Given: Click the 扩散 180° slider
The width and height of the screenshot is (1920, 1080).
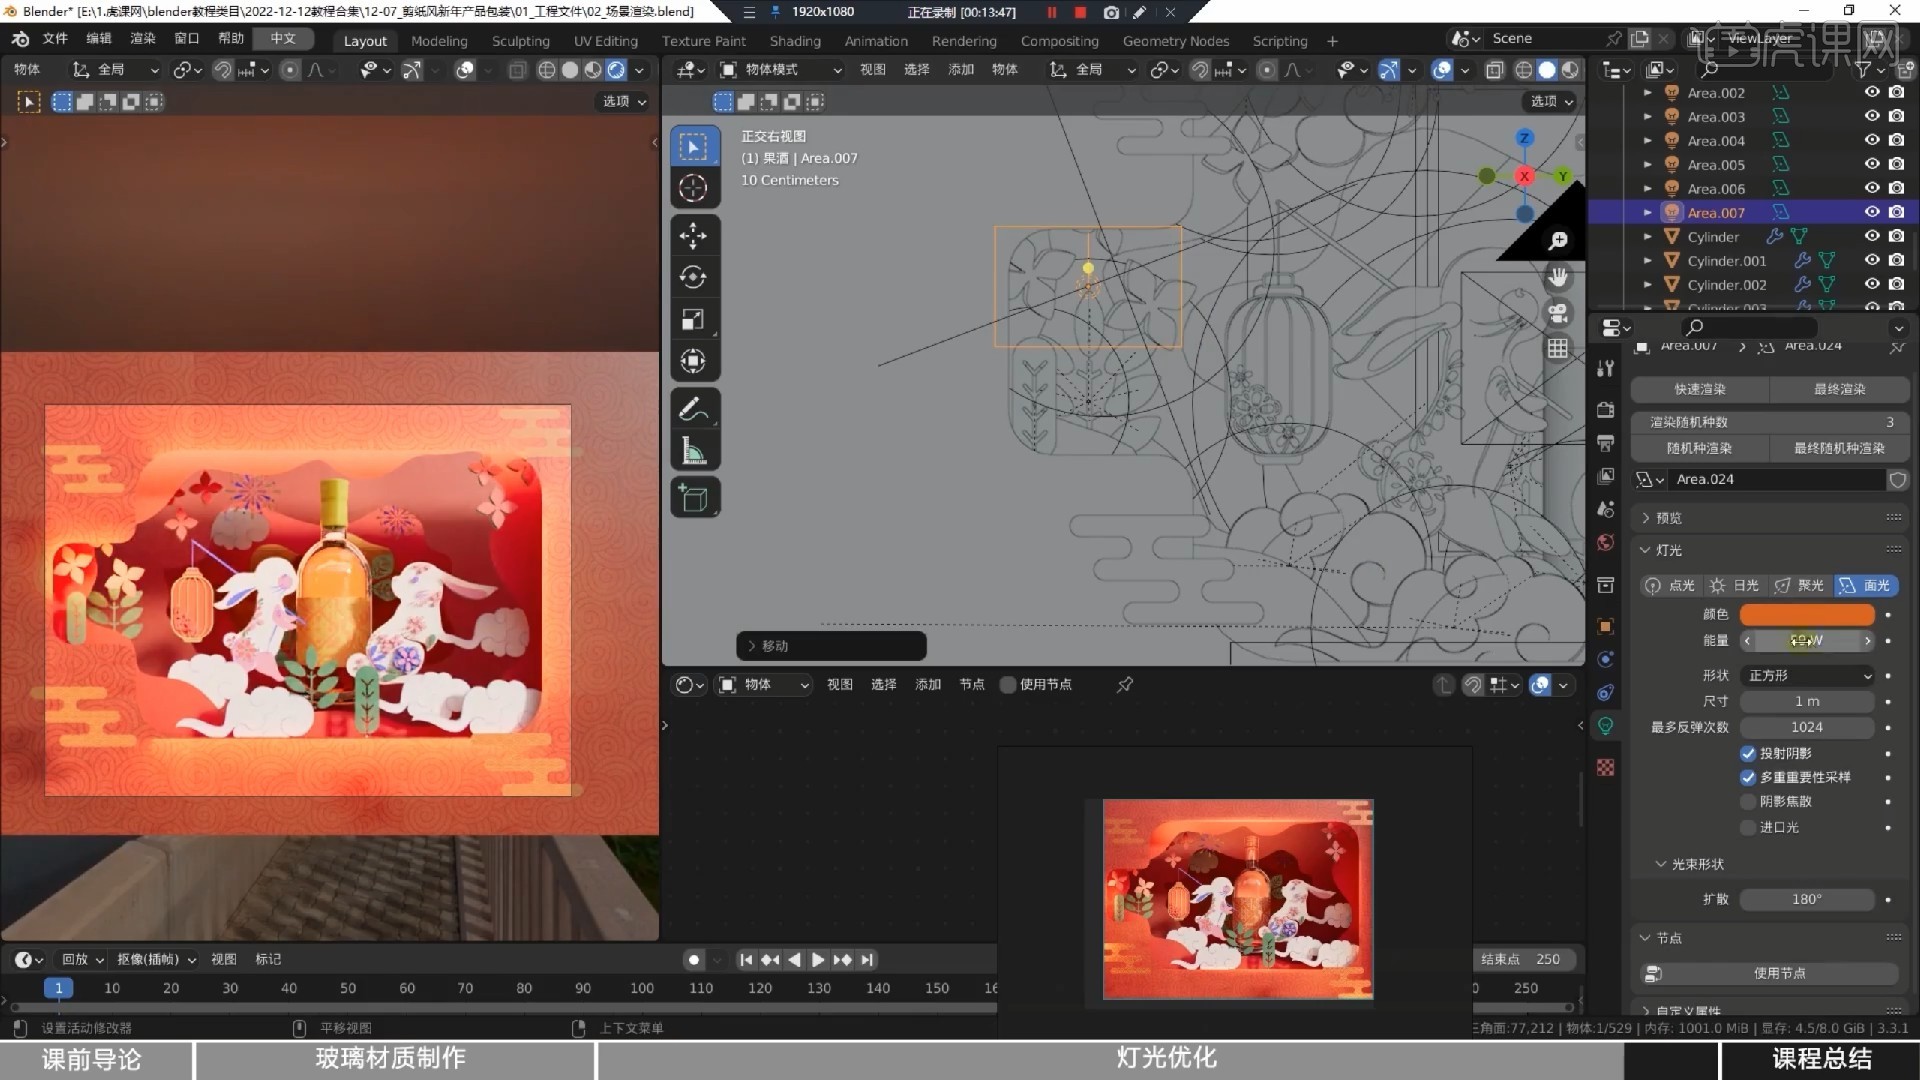Looking at the screenshot, I should 1808,899.
